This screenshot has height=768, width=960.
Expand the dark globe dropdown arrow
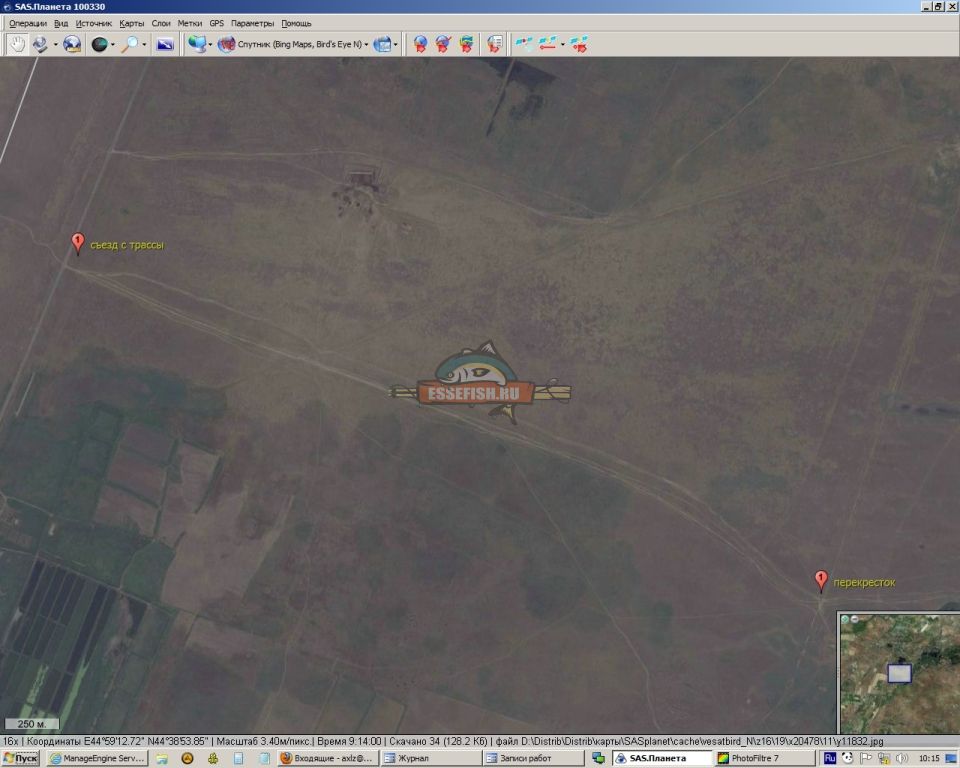[113, 44]
